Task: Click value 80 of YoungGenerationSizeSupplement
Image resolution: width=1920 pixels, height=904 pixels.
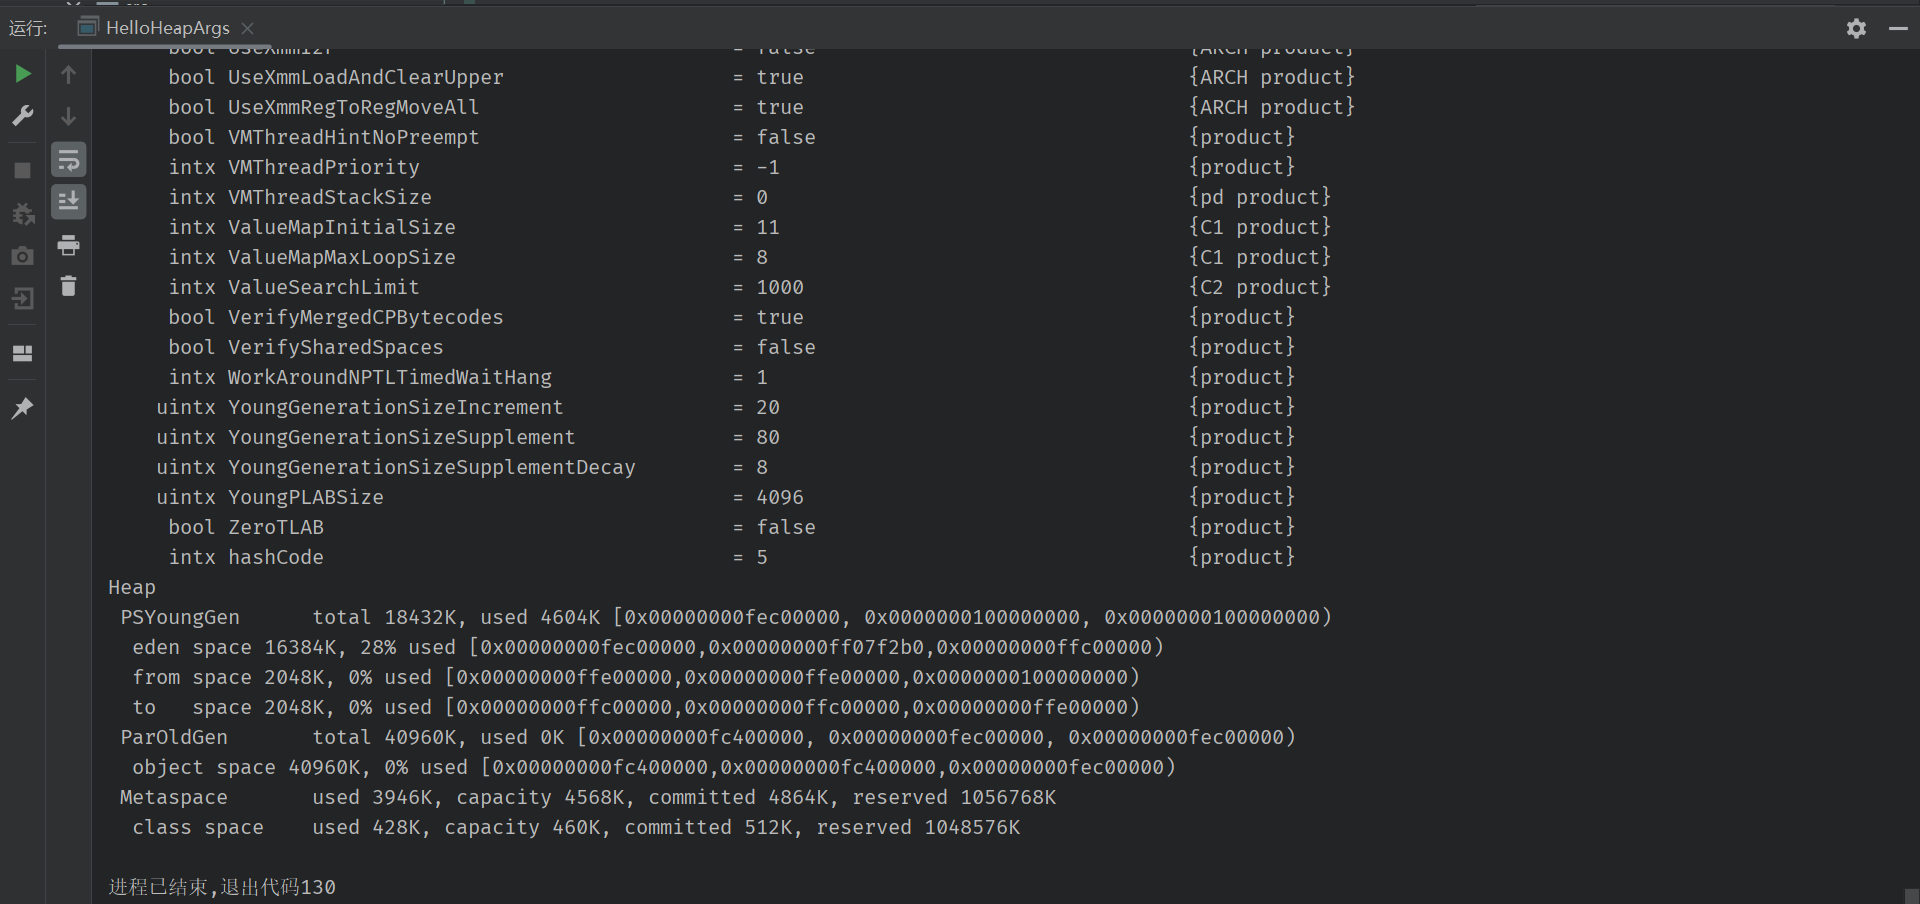Action: (768, 437)
